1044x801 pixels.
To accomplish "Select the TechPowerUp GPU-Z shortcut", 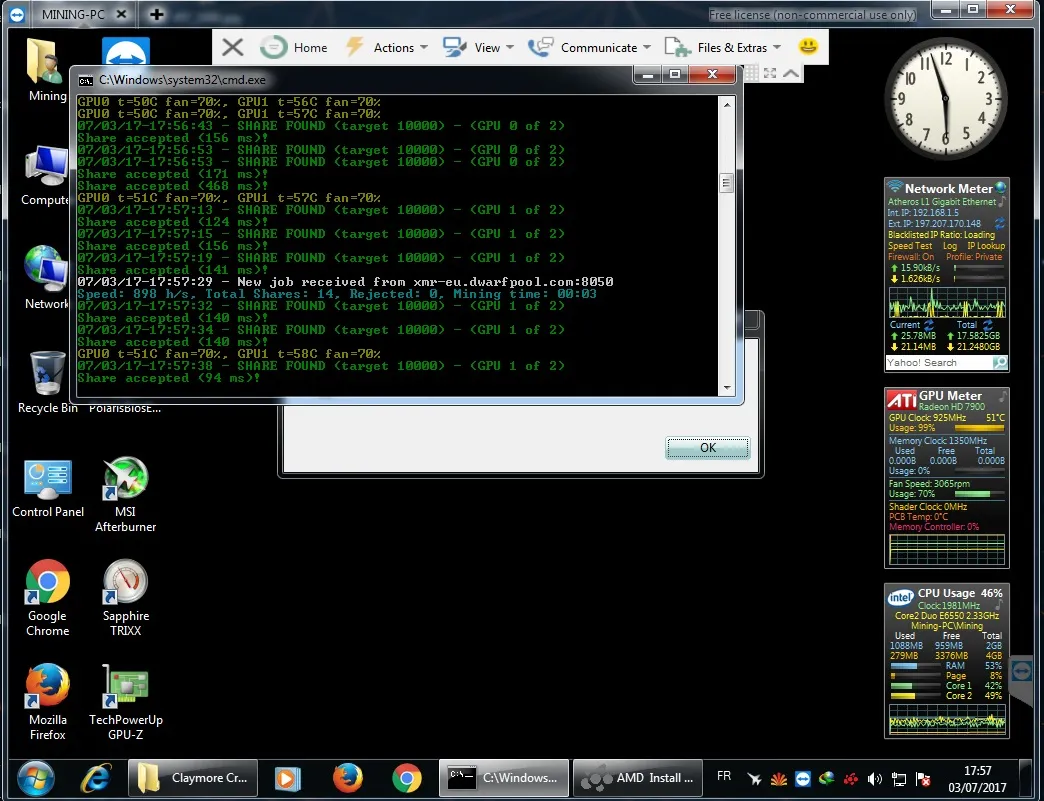I will tap(125, 702).
